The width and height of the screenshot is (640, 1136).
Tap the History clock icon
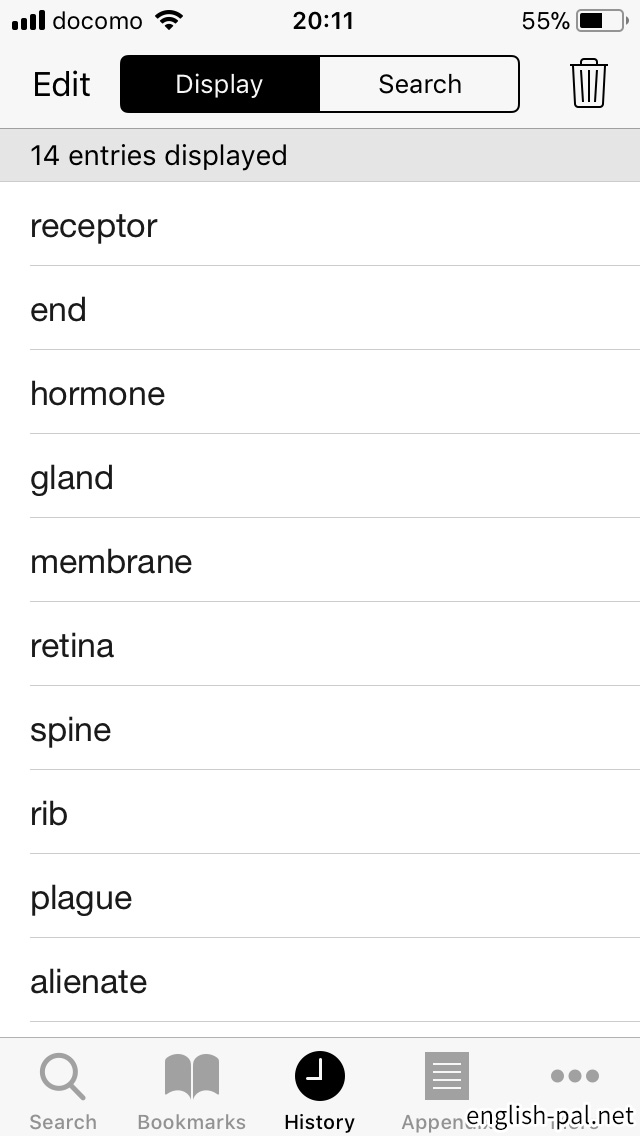coord(320,1077)
